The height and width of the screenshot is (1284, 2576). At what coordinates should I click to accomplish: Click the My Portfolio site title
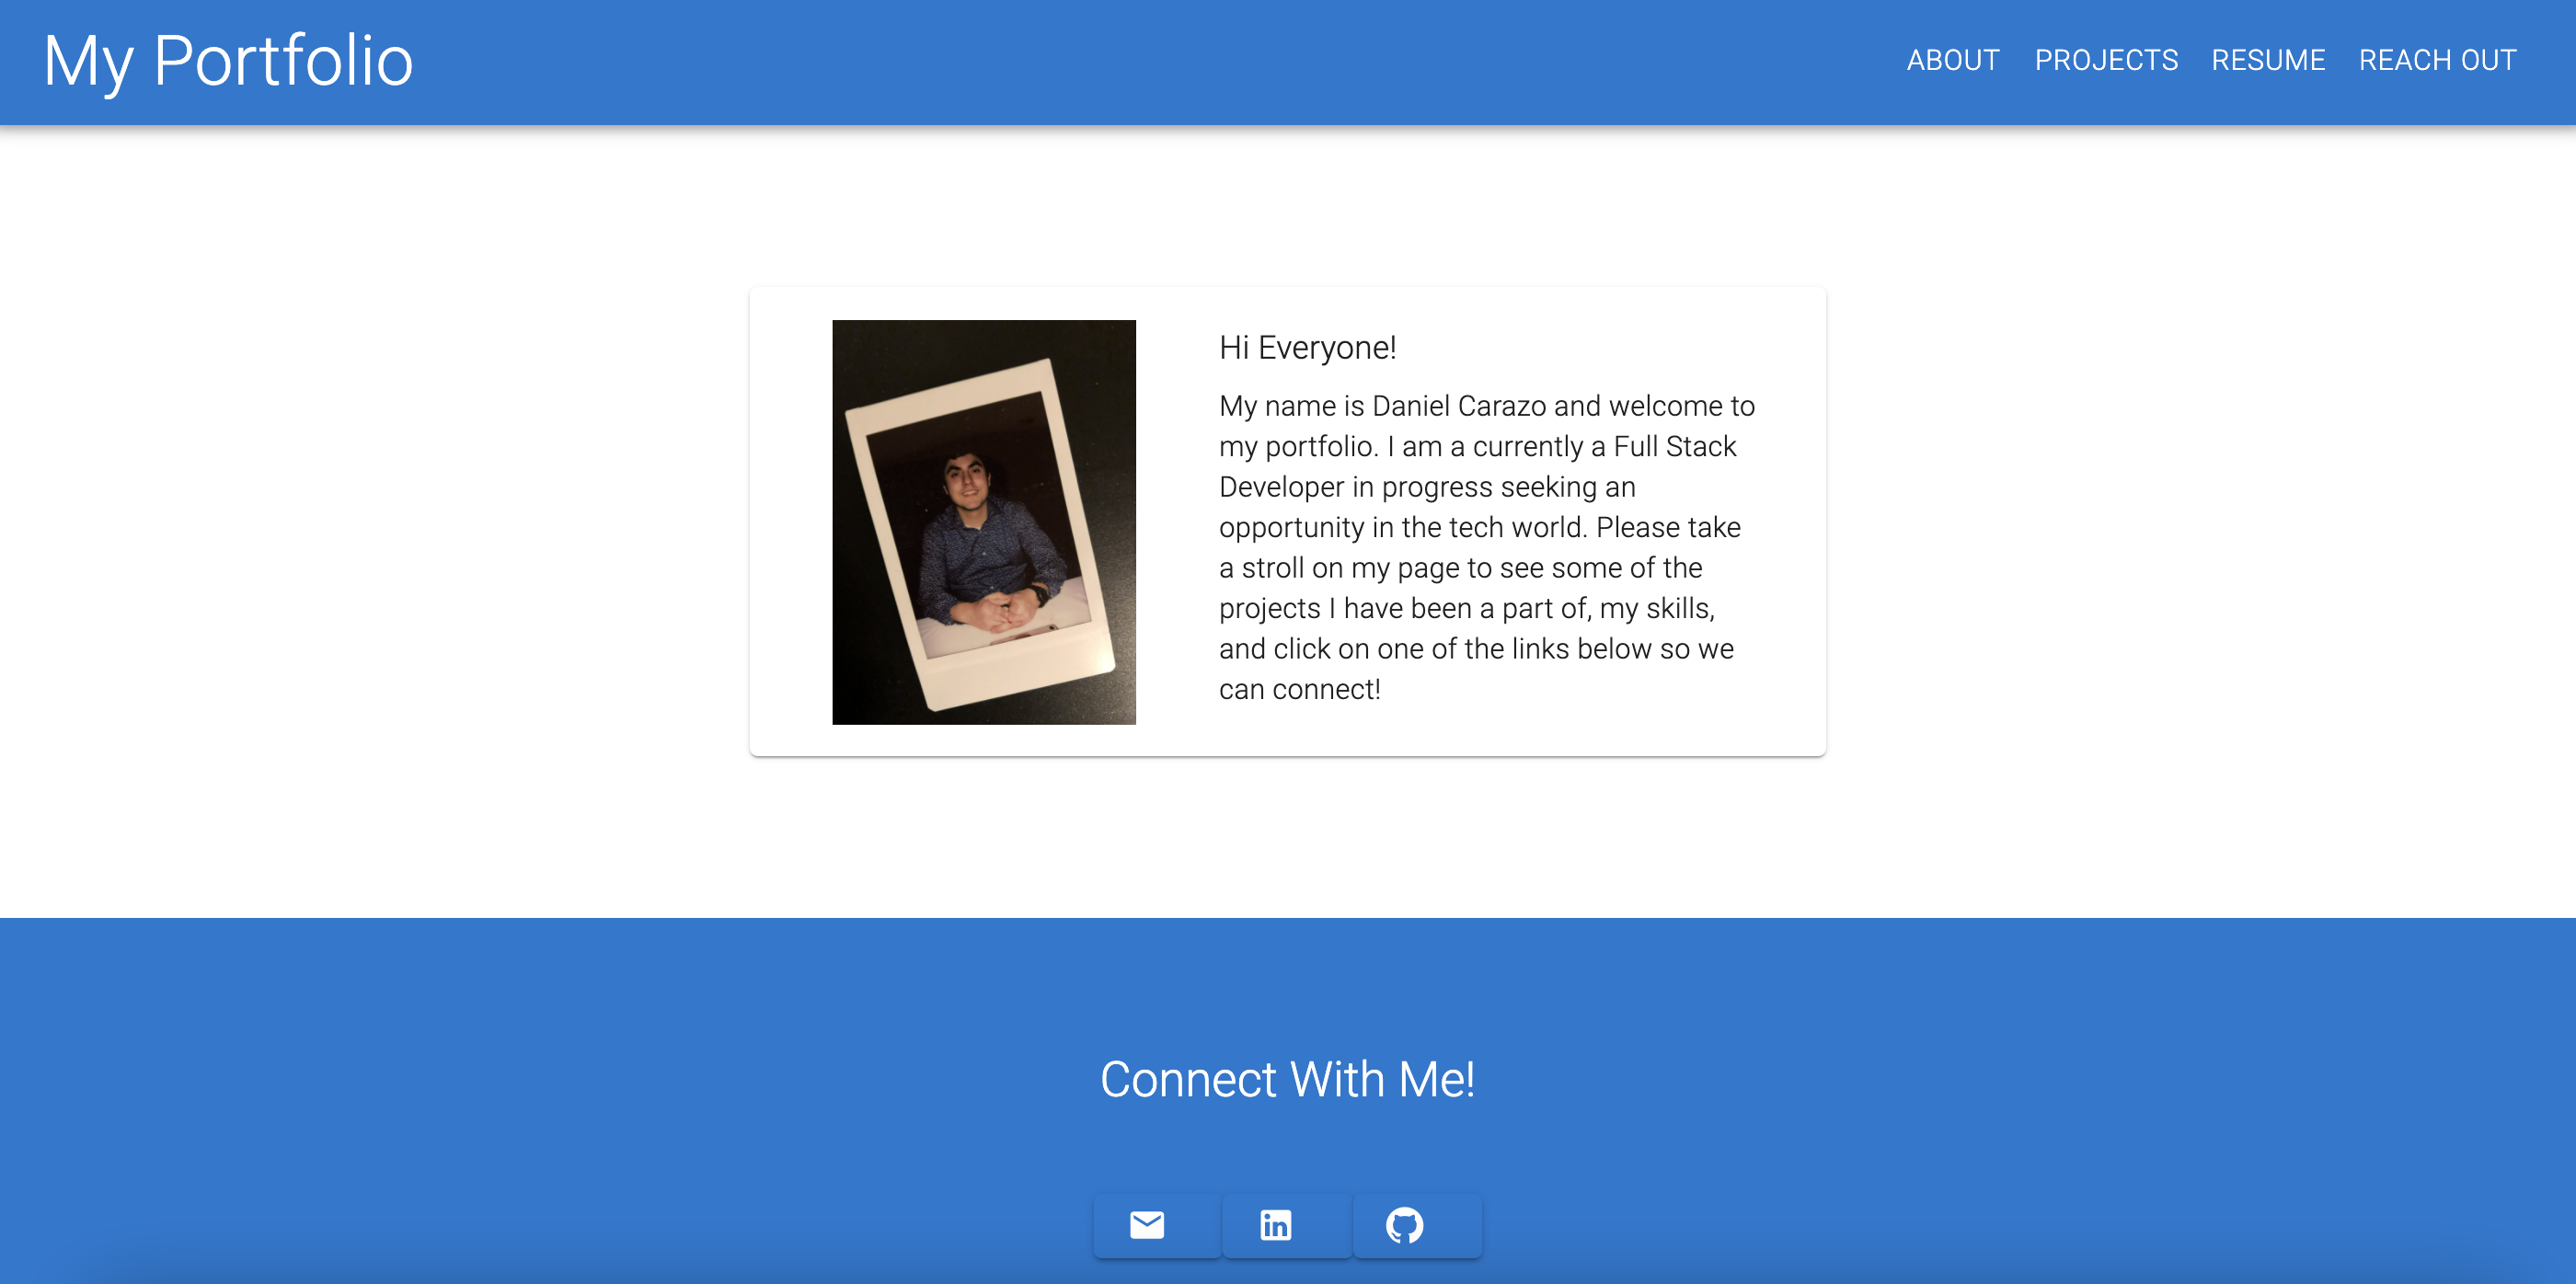[x=228, y=61]
